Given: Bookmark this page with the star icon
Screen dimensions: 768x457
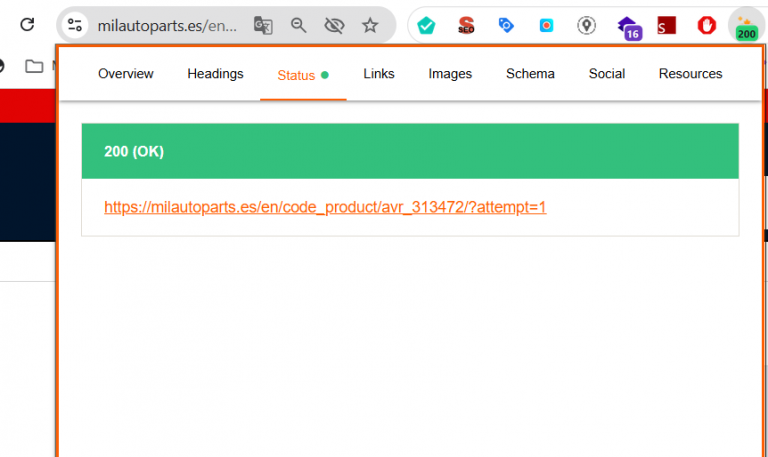Looking at the screenshot, I should pos(370,25).
